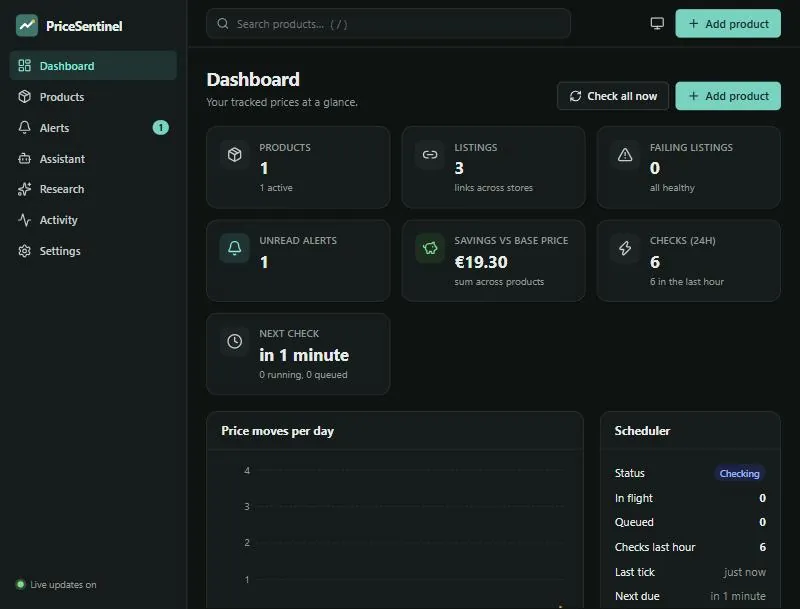Click the '1 active' products subtitle
The width and height of the screenshot is (800, 609).
276,188
